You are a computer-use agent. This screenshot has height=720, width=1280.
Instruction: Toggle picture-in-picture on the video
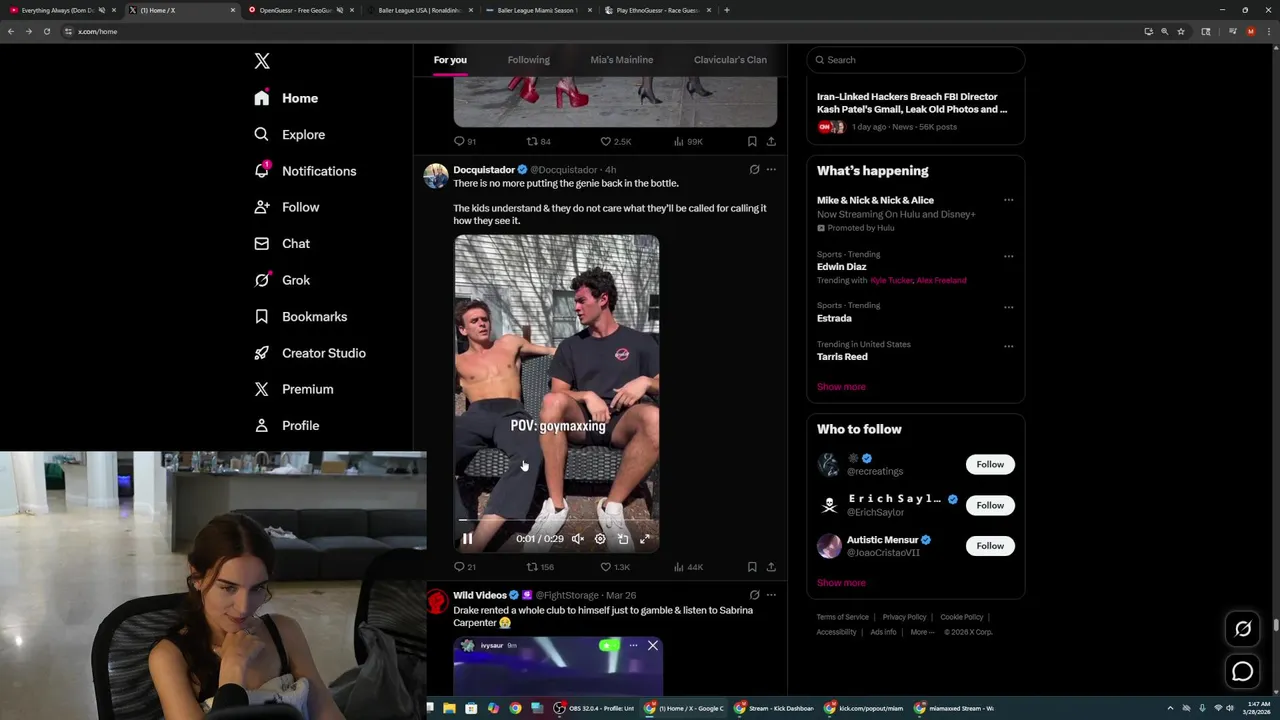pos(623,539)
